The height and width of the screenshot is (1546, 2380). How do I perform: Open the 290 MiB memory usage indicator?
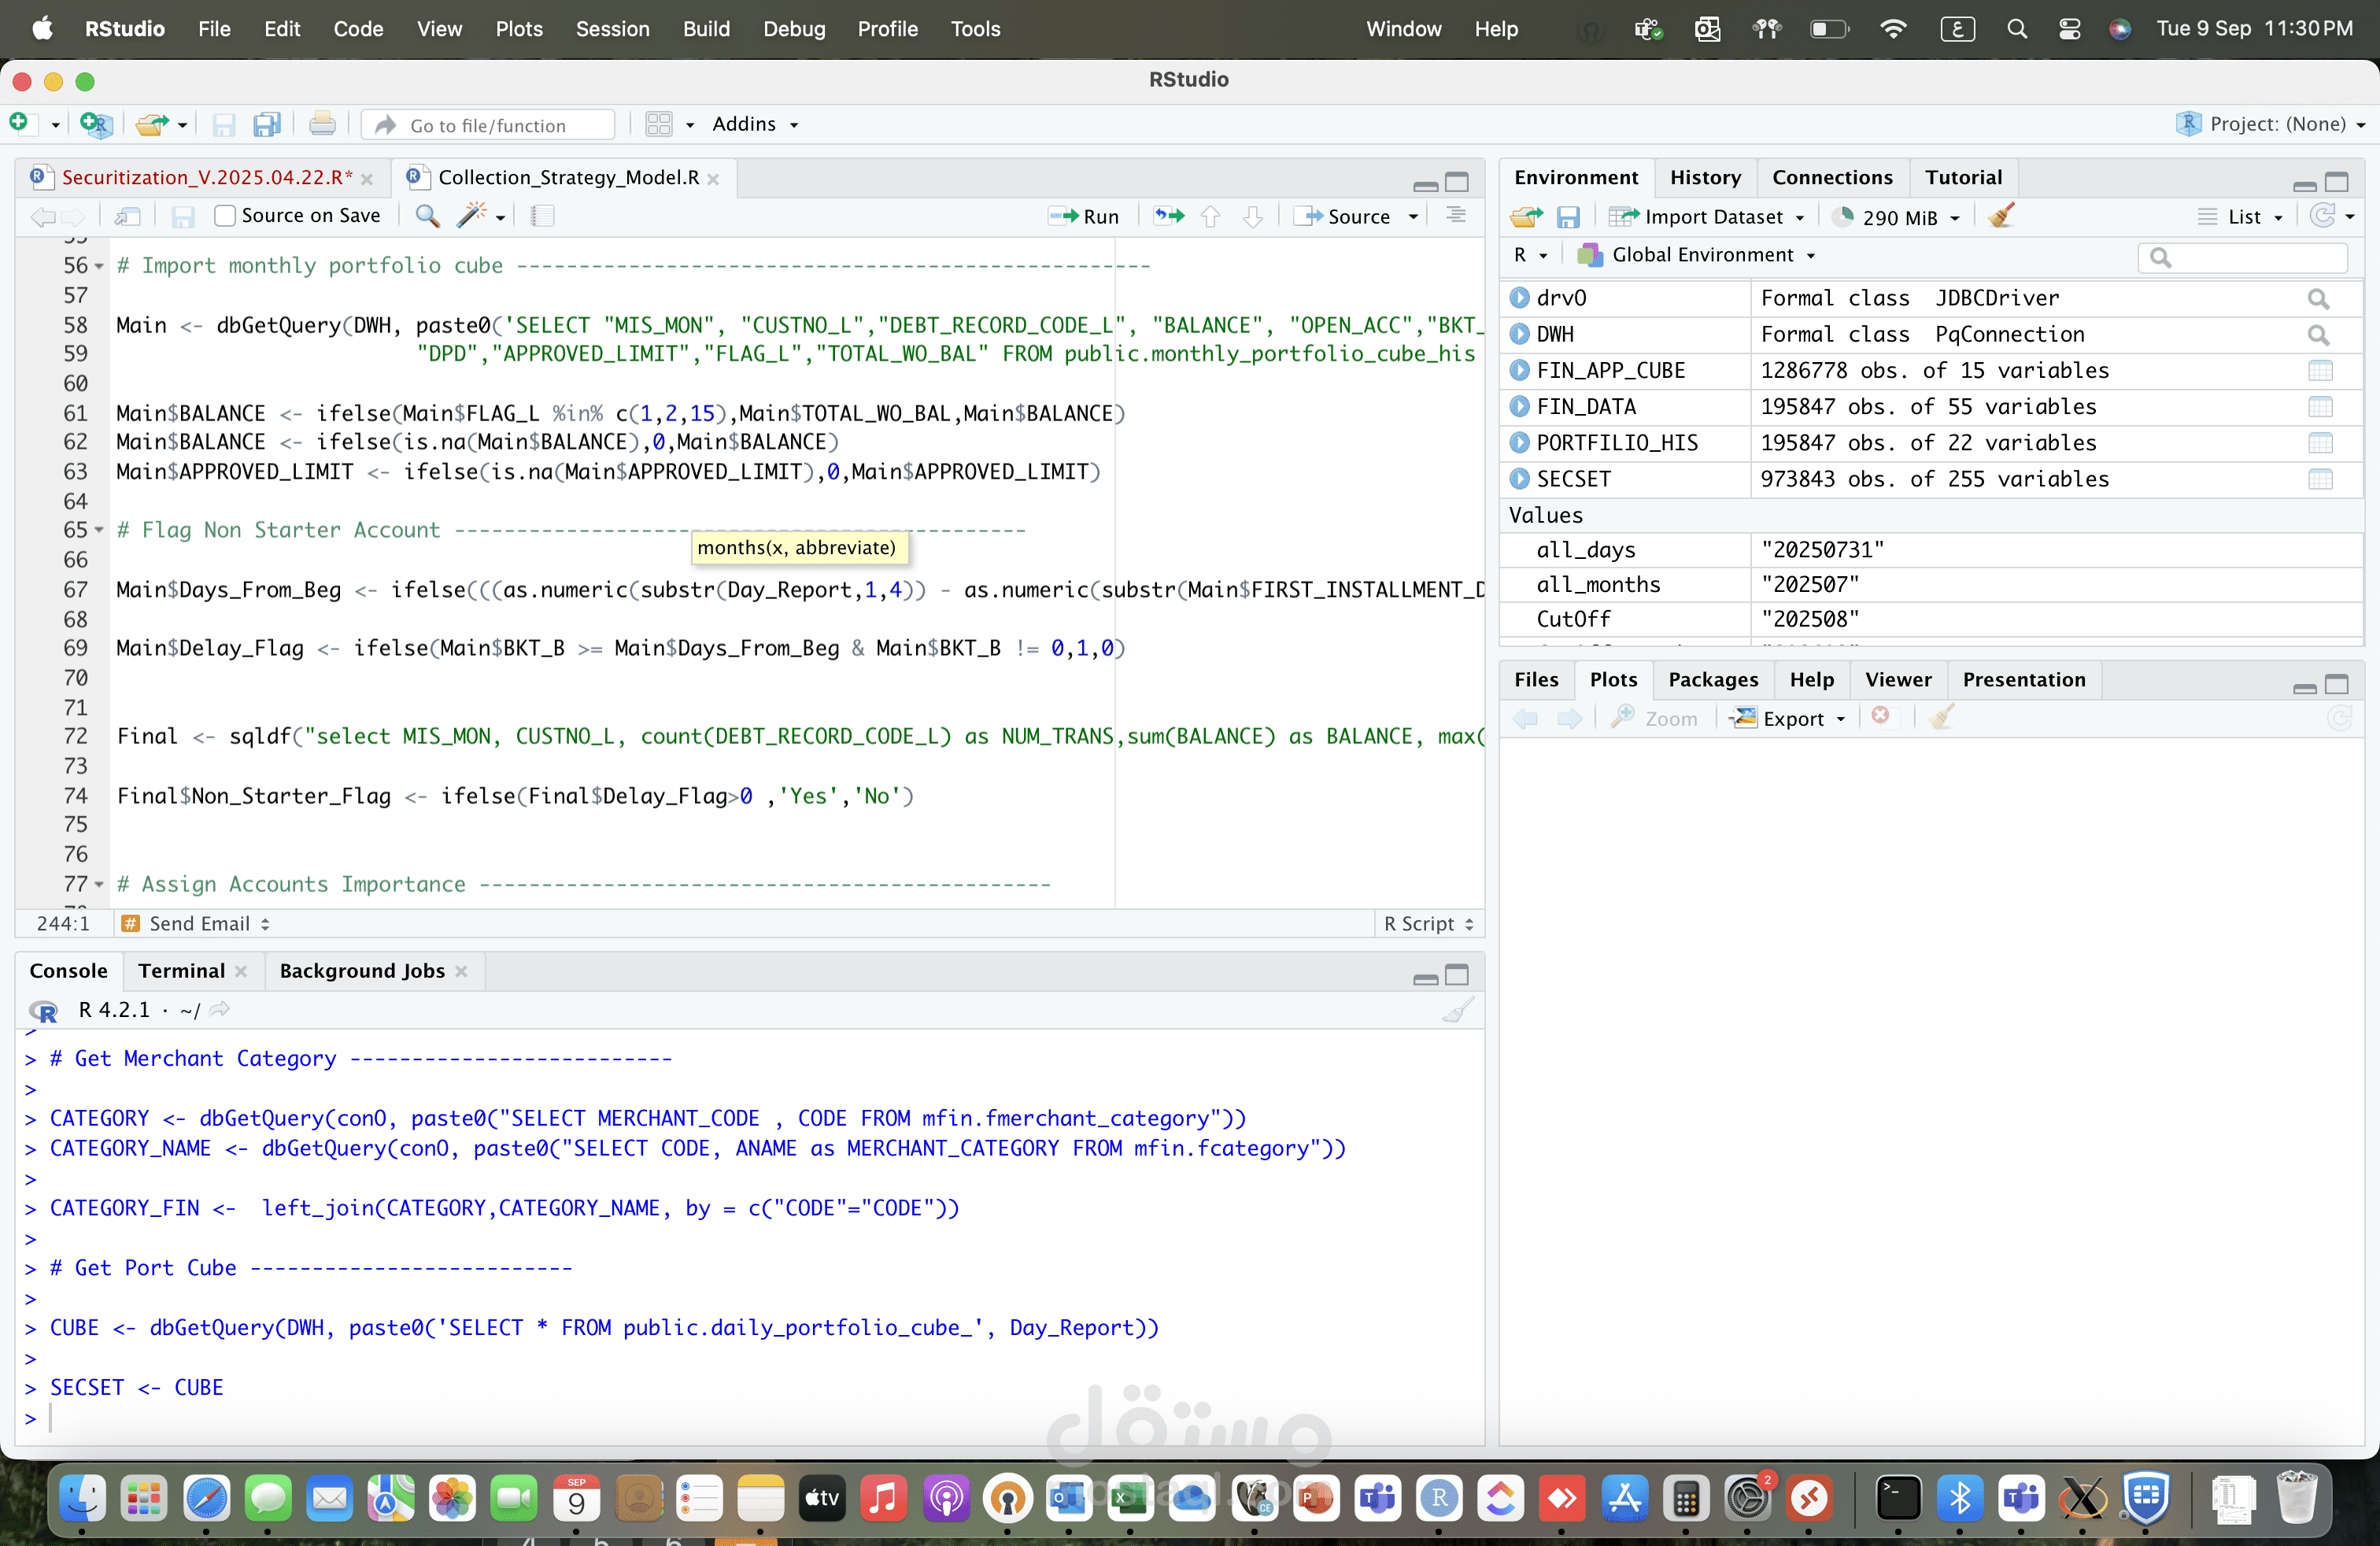click(1896, 216)
